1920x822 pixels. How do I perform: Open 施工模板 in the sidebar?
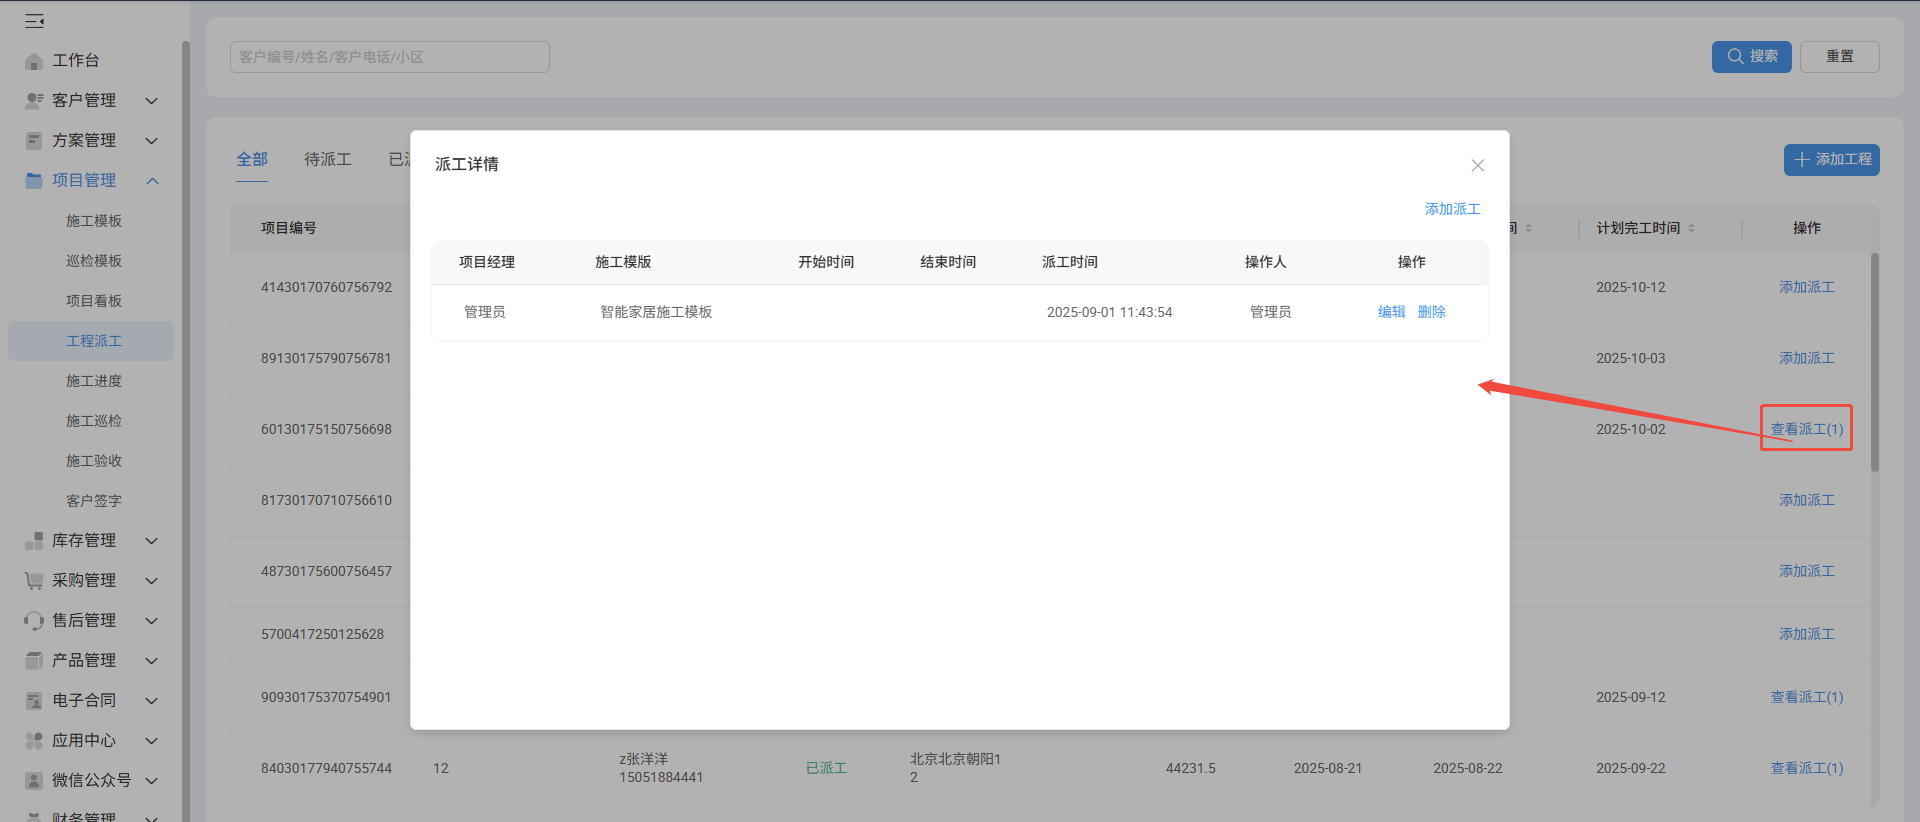pyautogui.click(x=94, y=221)
